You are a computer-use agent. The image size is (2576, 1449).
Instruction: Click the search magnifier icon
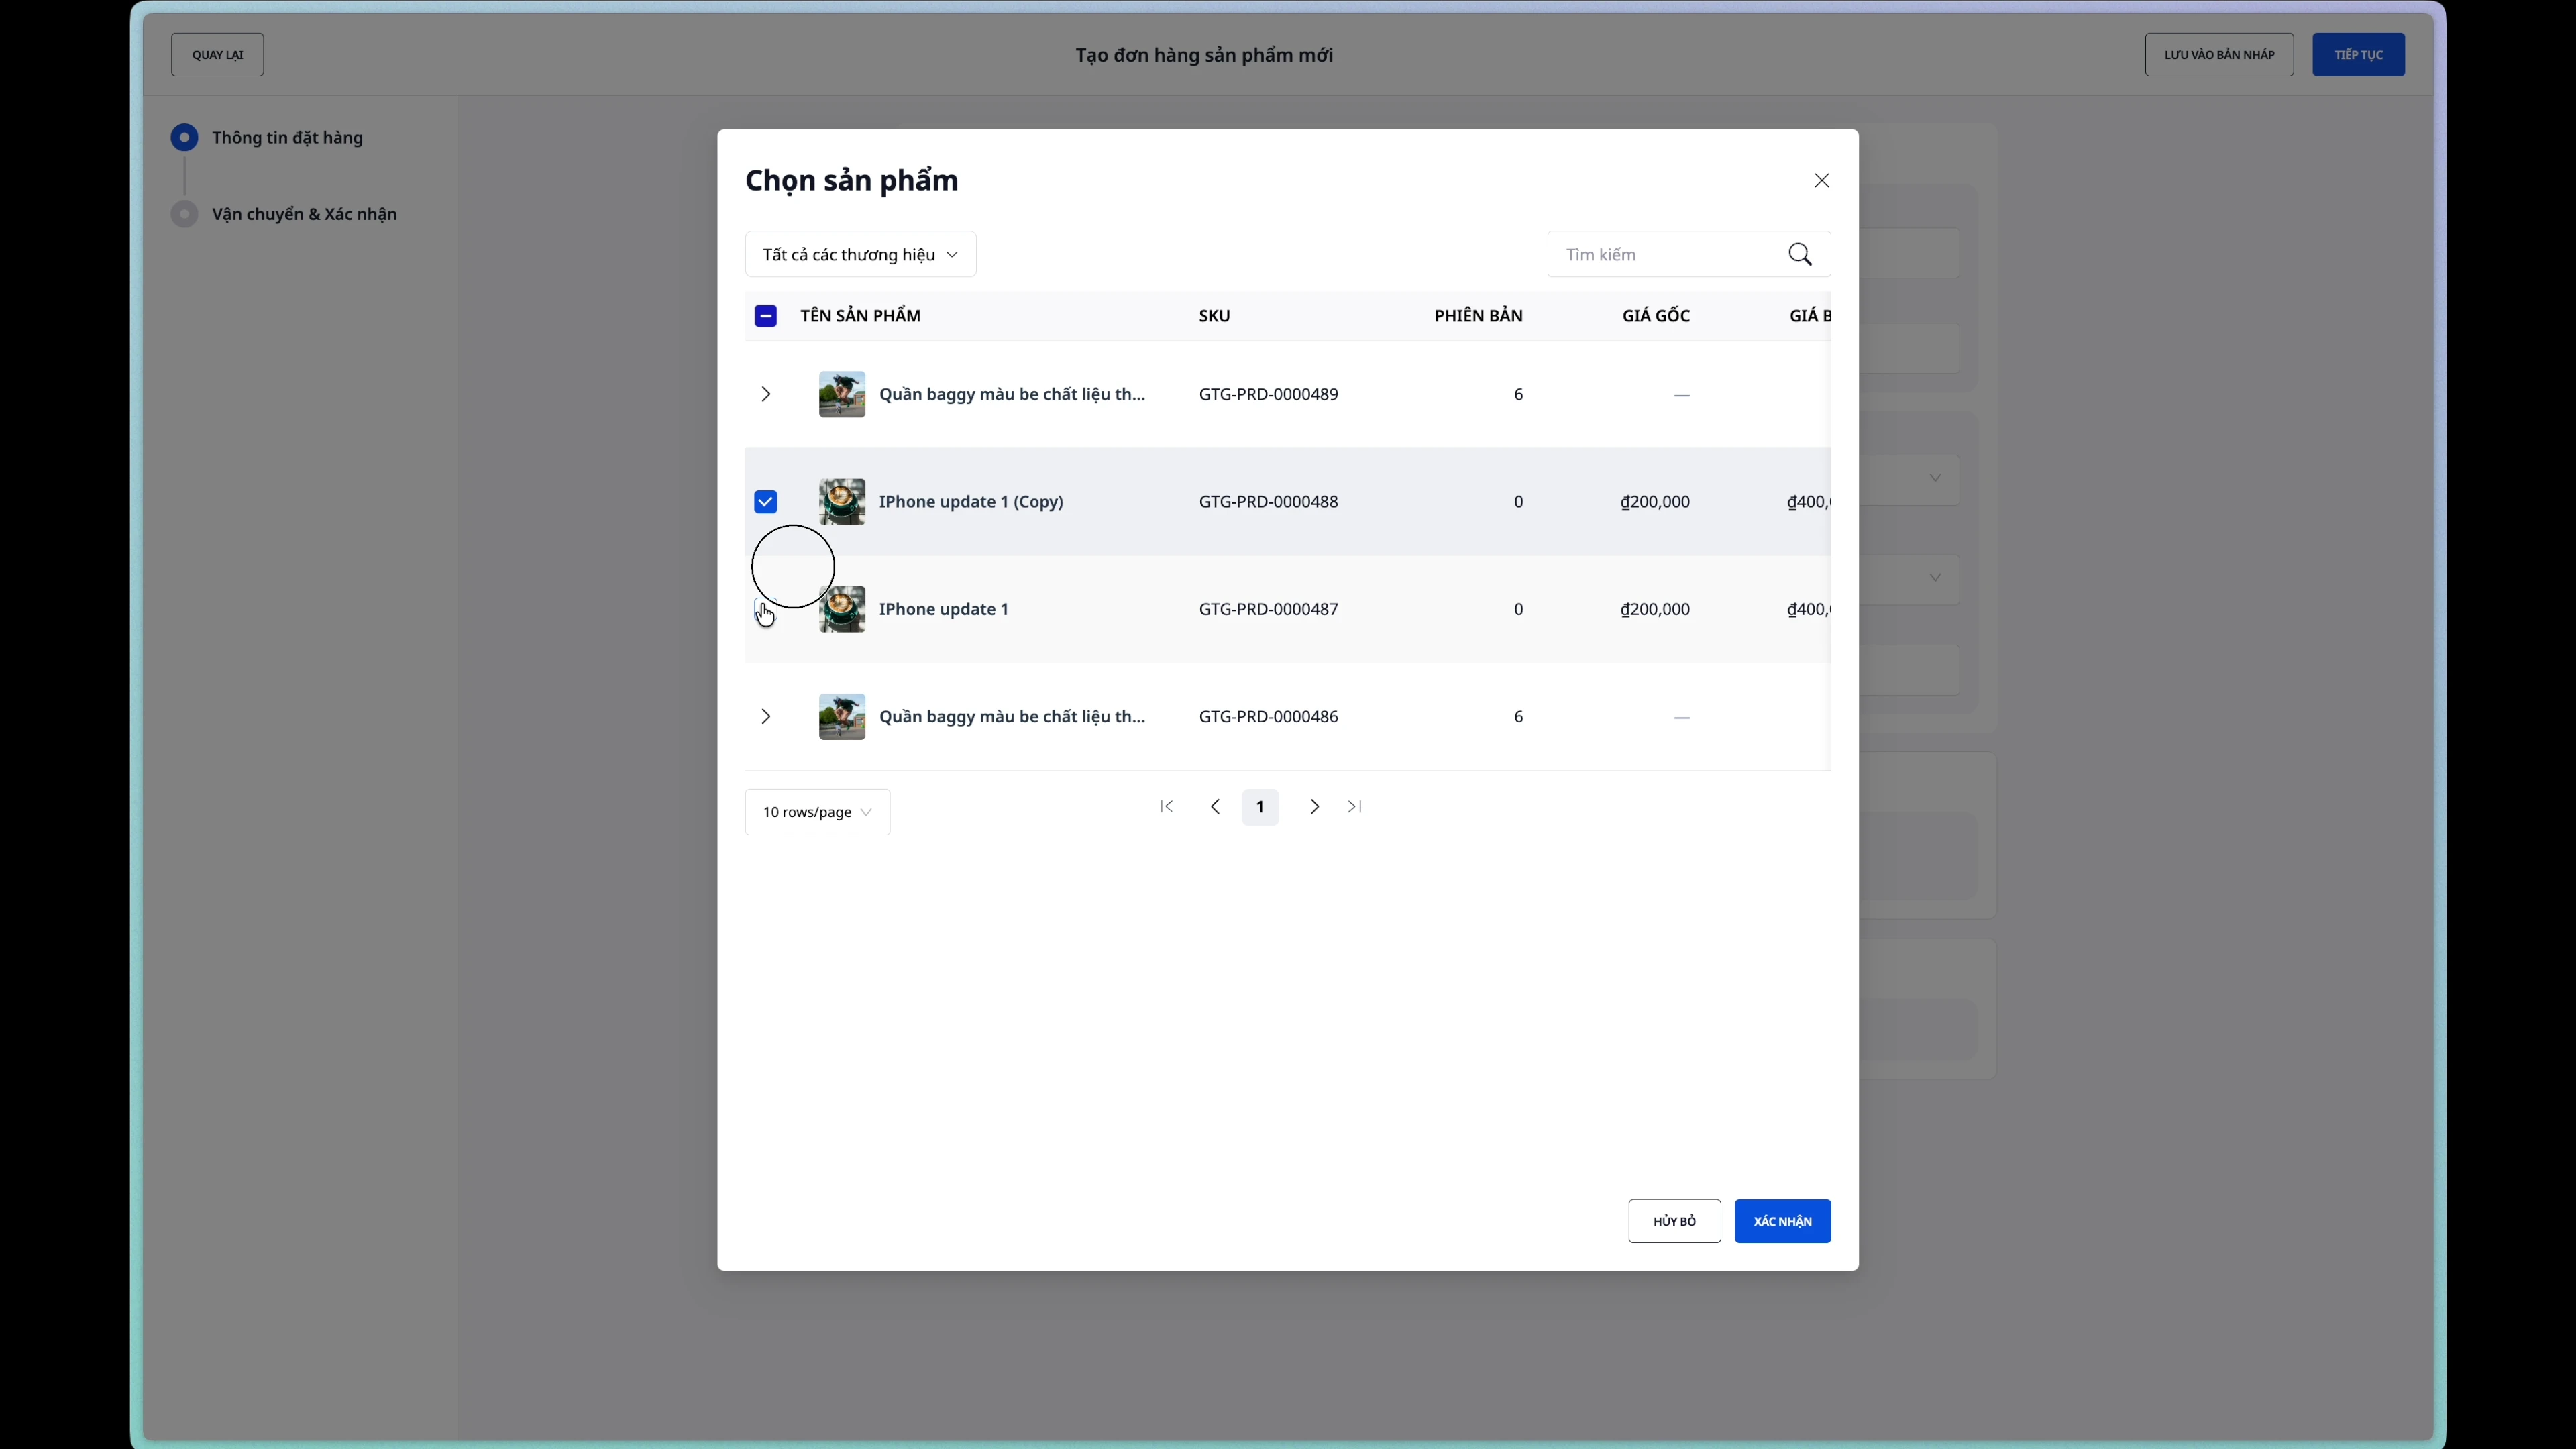click(x=1800, y=254)
